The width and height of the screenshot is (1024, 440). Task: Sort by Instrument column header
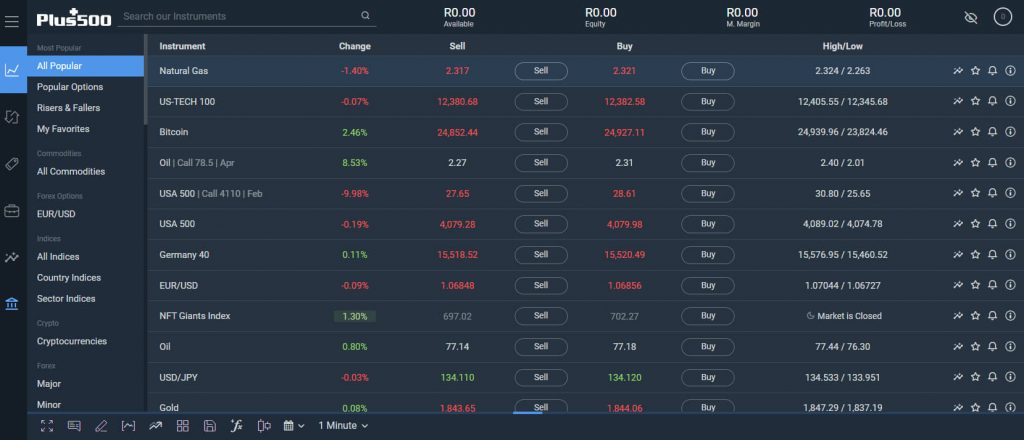[x=182, y=46]
